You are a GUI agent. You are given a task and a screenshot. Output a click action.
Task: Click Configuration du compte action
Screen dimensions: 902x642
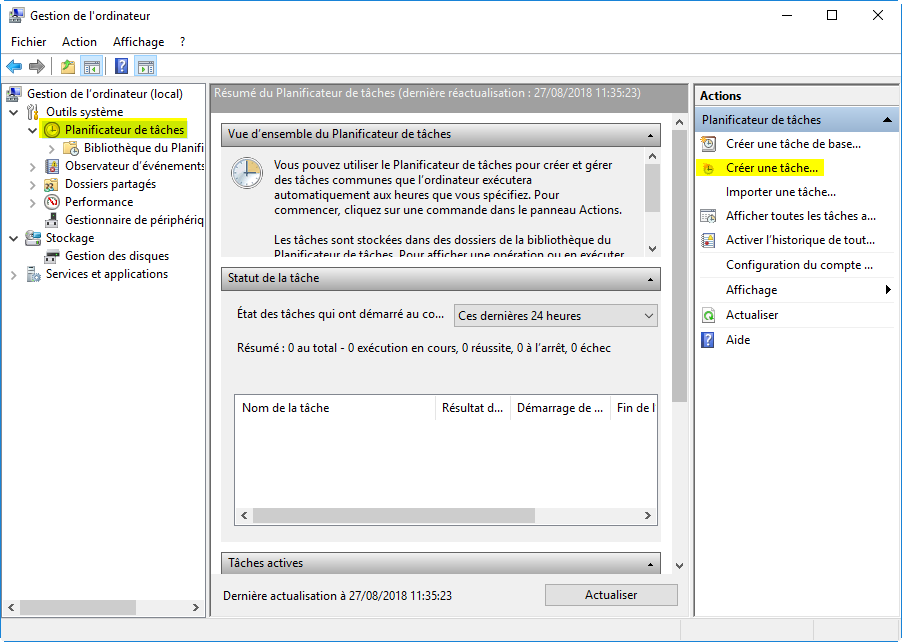pyautogui.click(x=799, y=265)
